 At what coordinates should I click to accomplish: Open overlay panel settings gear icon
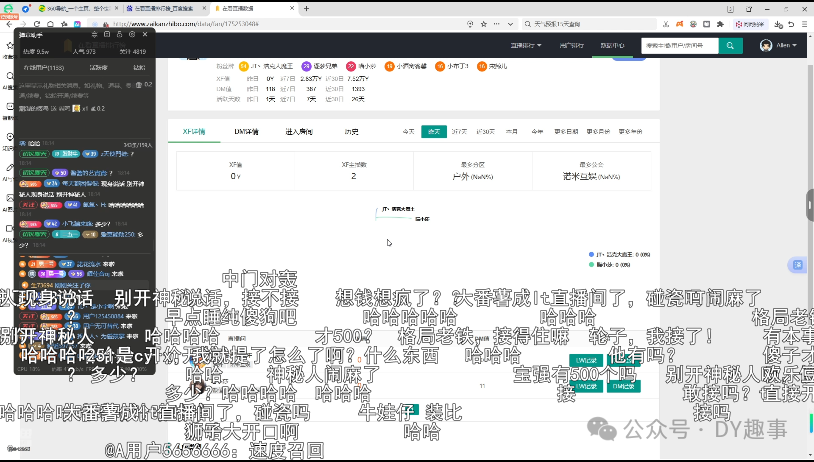(132, 34)
